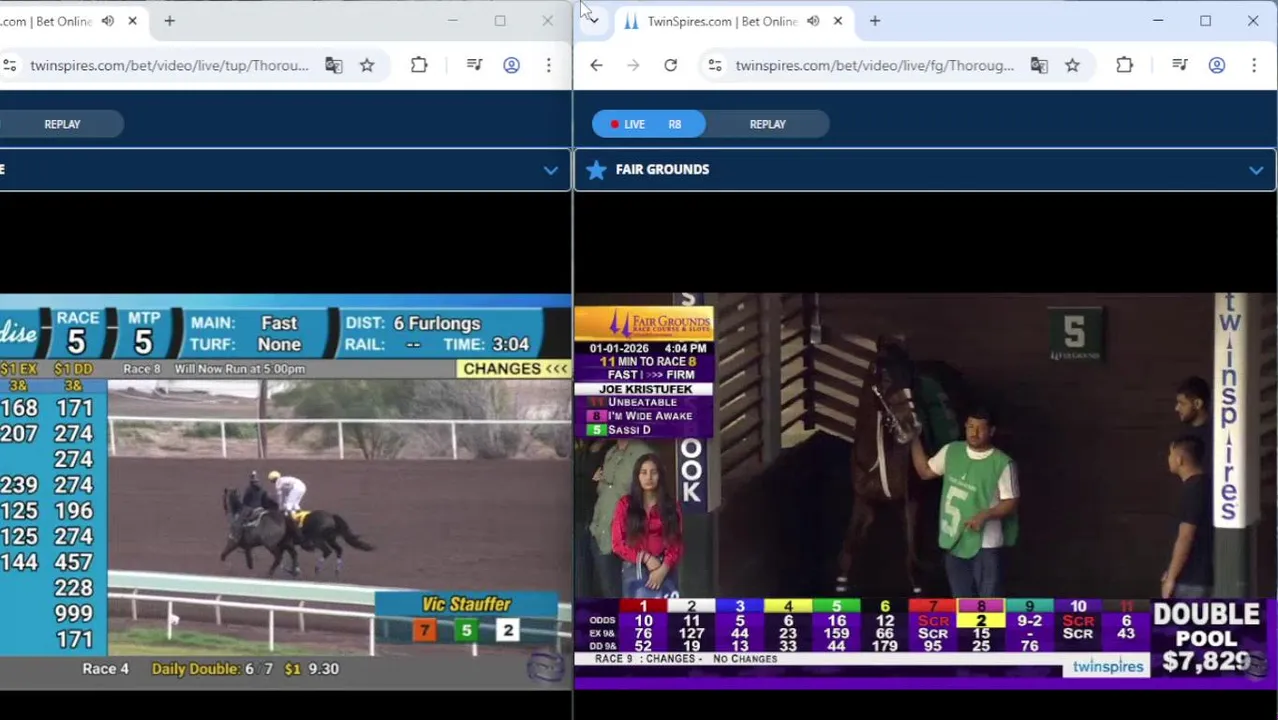Open translate icon in the right window
The height and width of the screenshot is (720, 1278).
tap(1039, 65)
